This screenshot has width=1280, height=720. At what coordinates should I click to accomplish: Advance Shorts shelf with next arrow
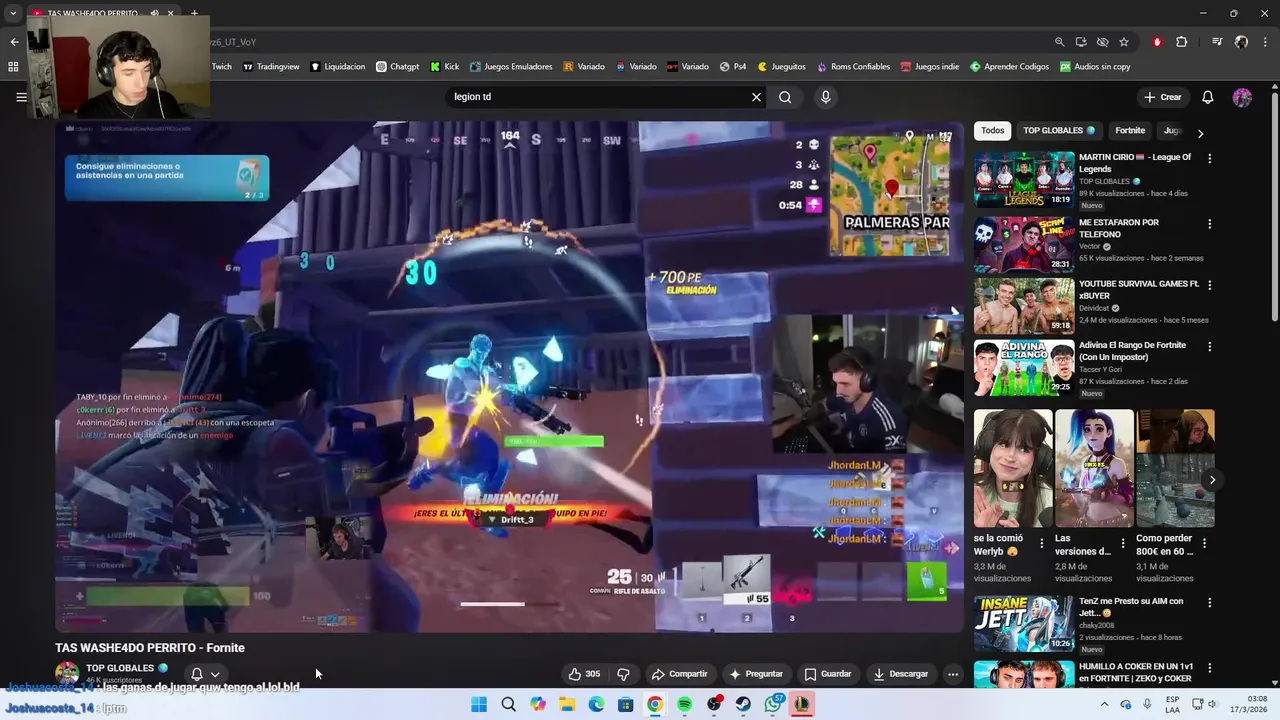pos(1212,480)
